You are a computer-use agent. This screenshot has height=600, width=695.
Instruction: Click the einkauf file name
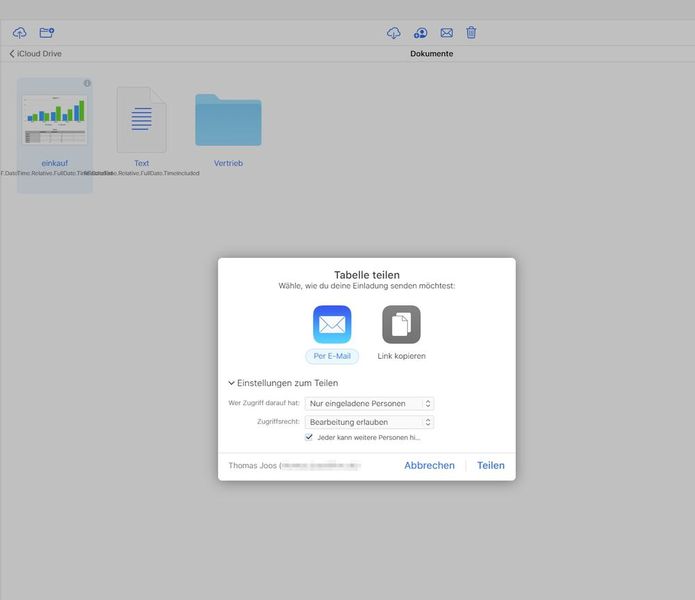[55, 163]
